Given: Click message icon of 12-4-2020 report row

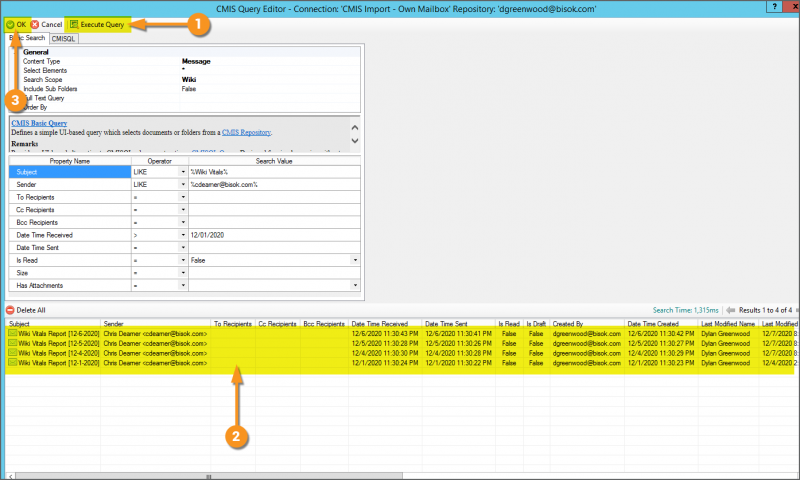Looking at the screenshot, I should (x=12, y=353).
